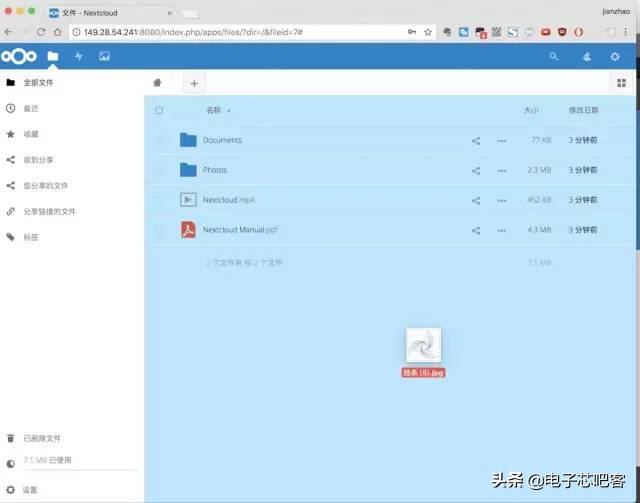This screenshot has height=503, width=640.
Task: Open the Chrome three-dot menu
Action: click(625, 32)
